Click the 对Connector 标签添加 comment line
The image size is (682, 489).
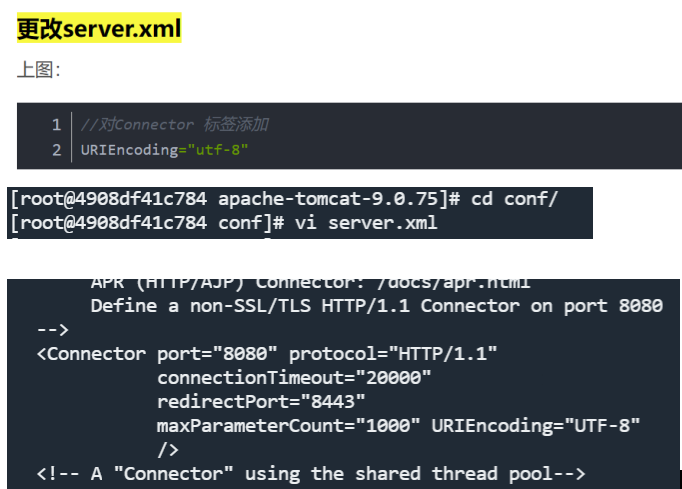tap(174, 125)
